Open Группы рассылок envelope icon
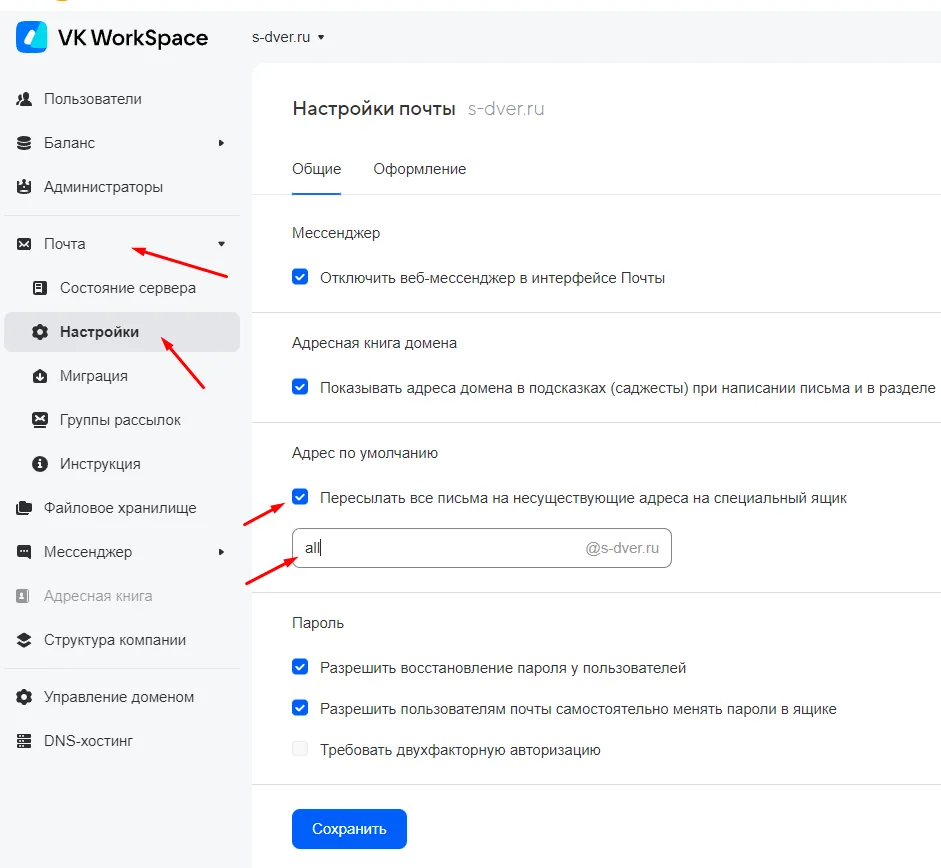Viewport: 941px width, 868px height. pyautogui.click(x=40, y=420)
